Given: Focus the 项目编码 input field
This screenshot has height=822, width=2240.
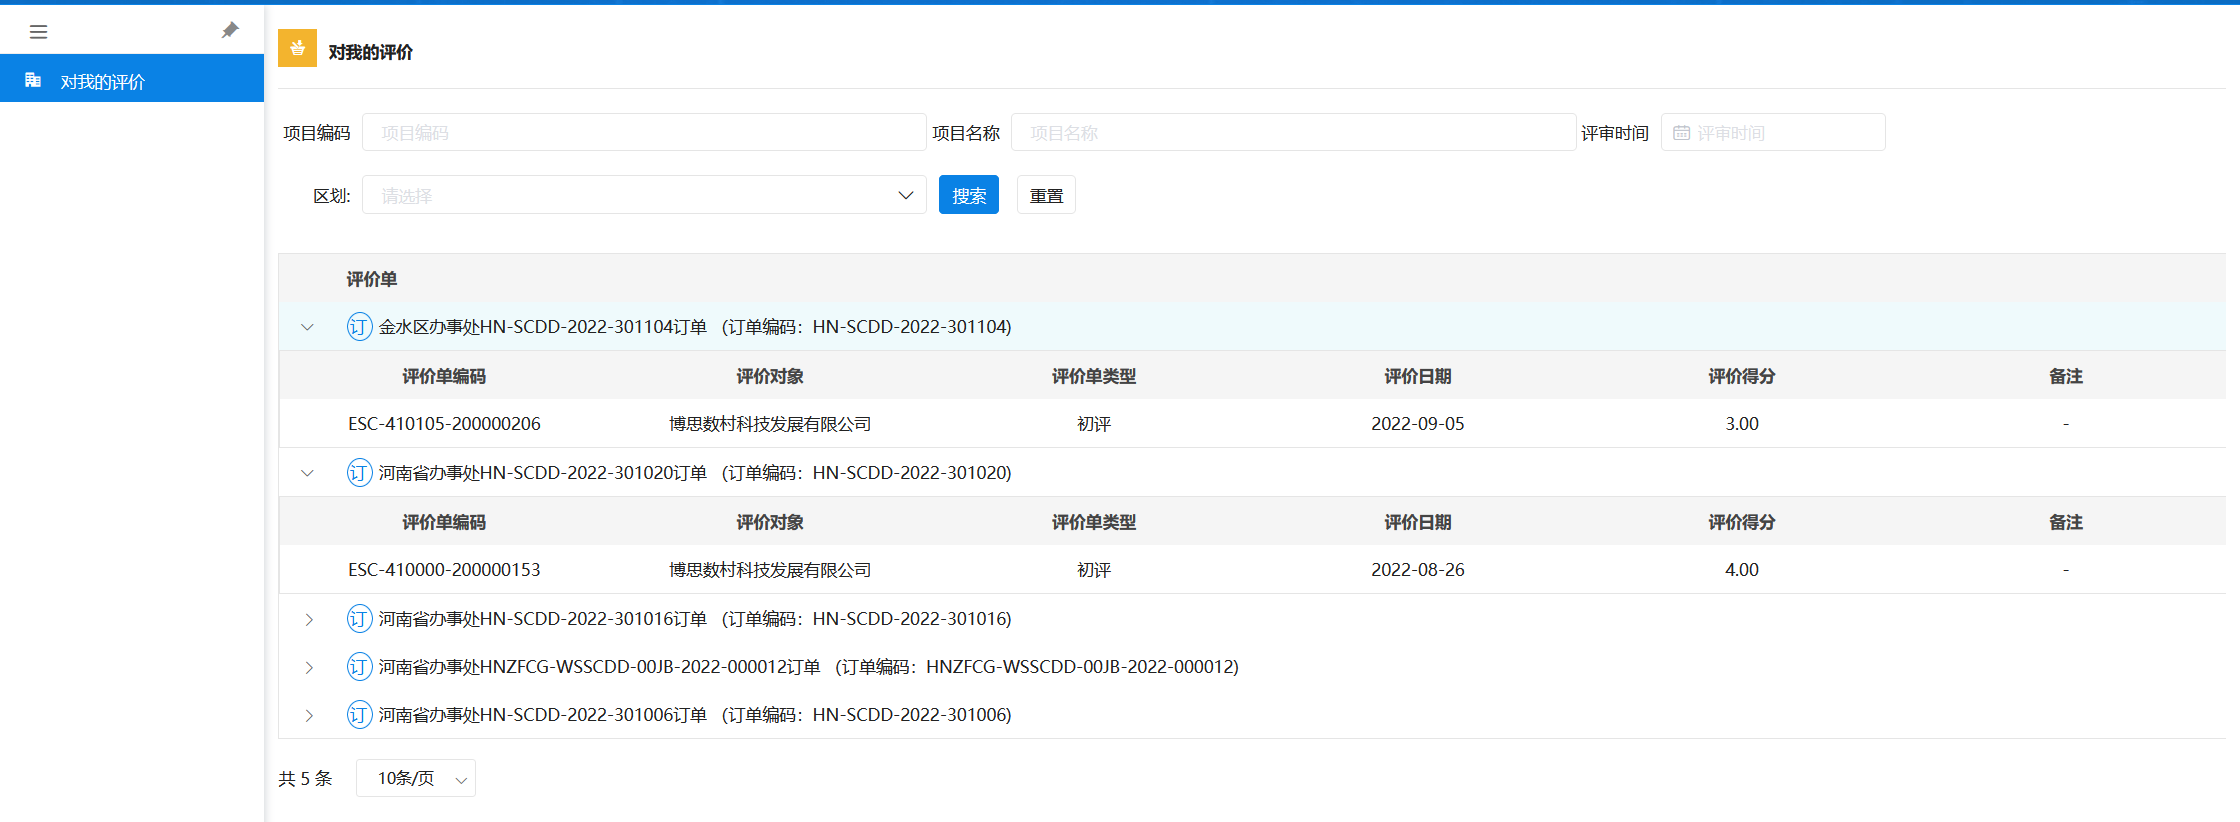Looking at the screenshot, I should pyautogui.click(x=644, y=132).
